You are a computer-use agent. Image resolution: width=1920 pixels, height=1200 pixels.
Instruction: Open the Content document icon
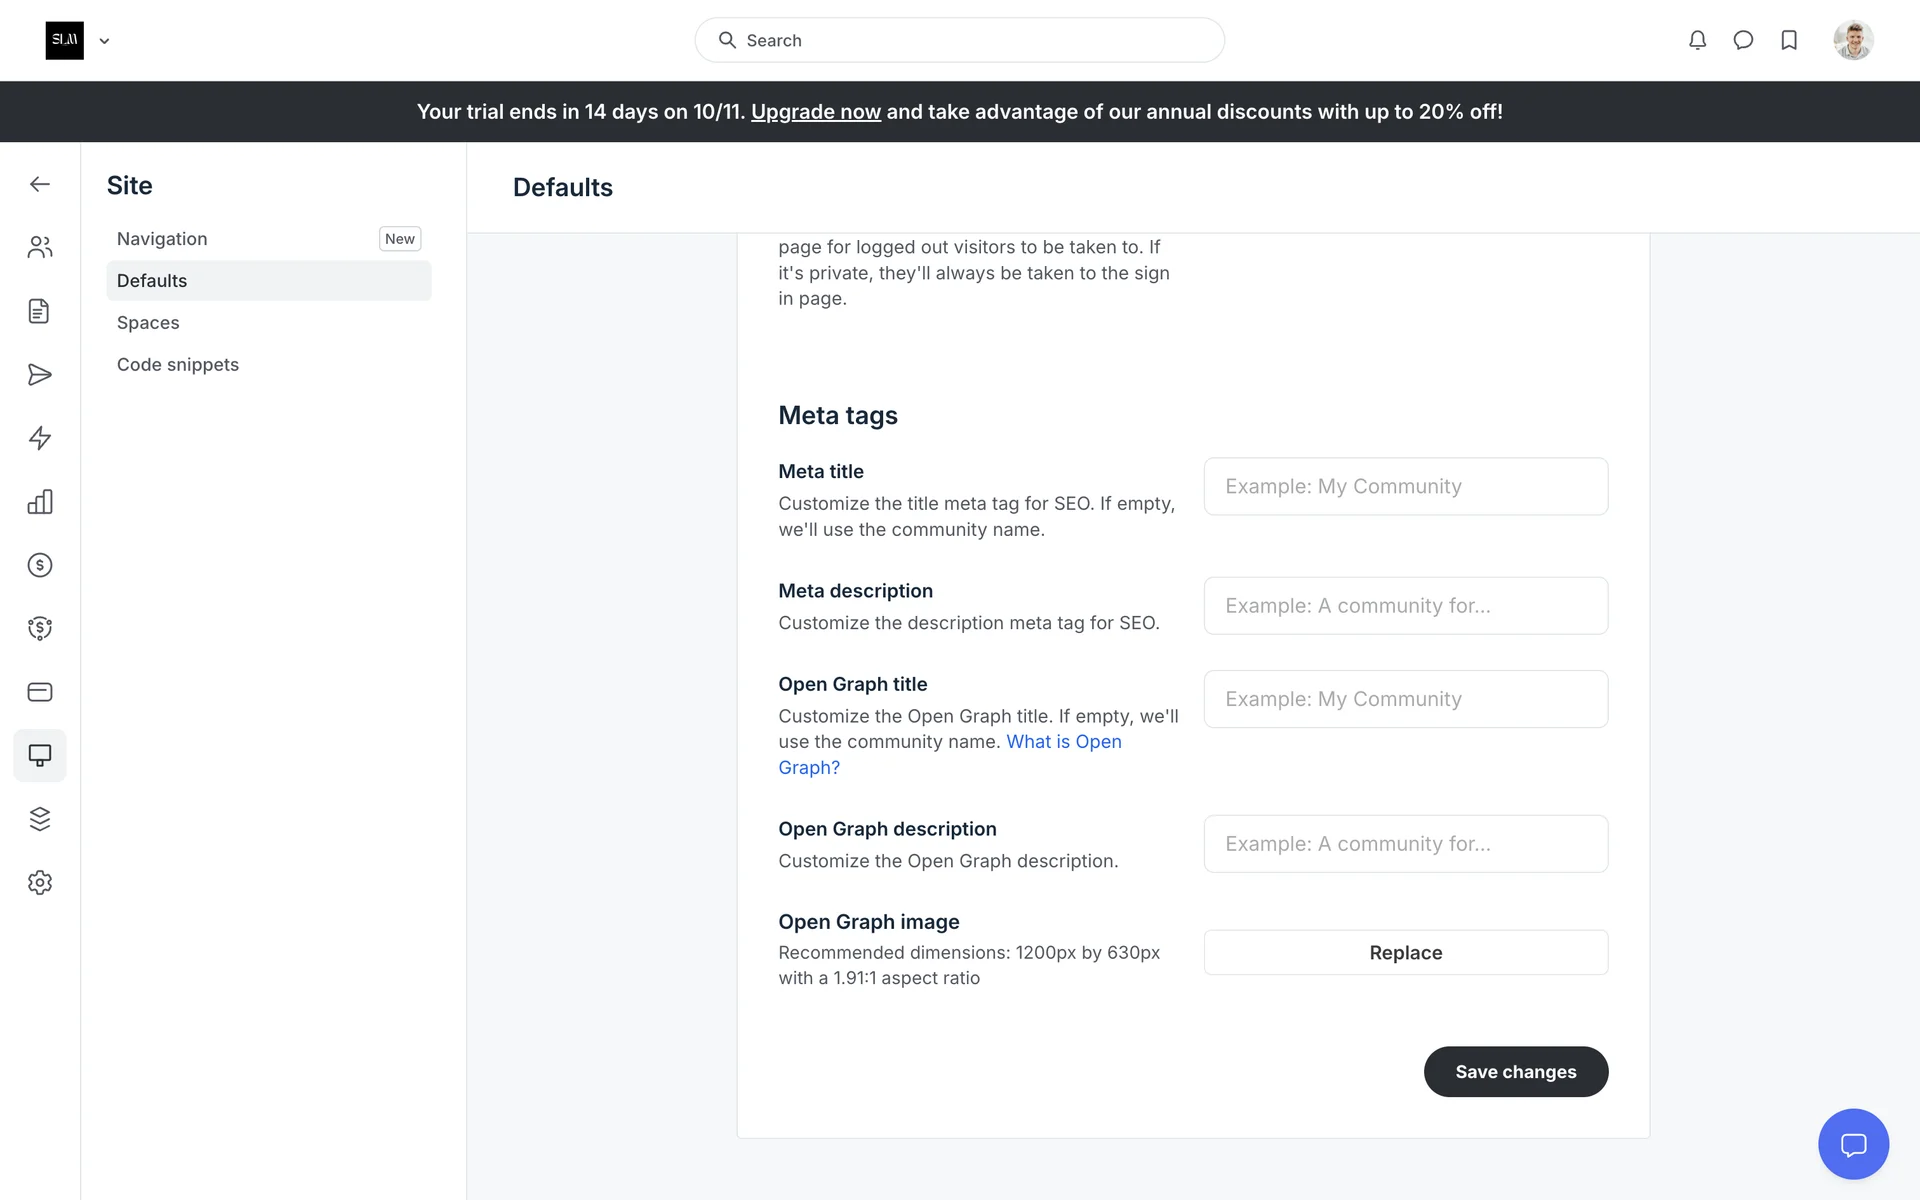click(x=40, y=311)
